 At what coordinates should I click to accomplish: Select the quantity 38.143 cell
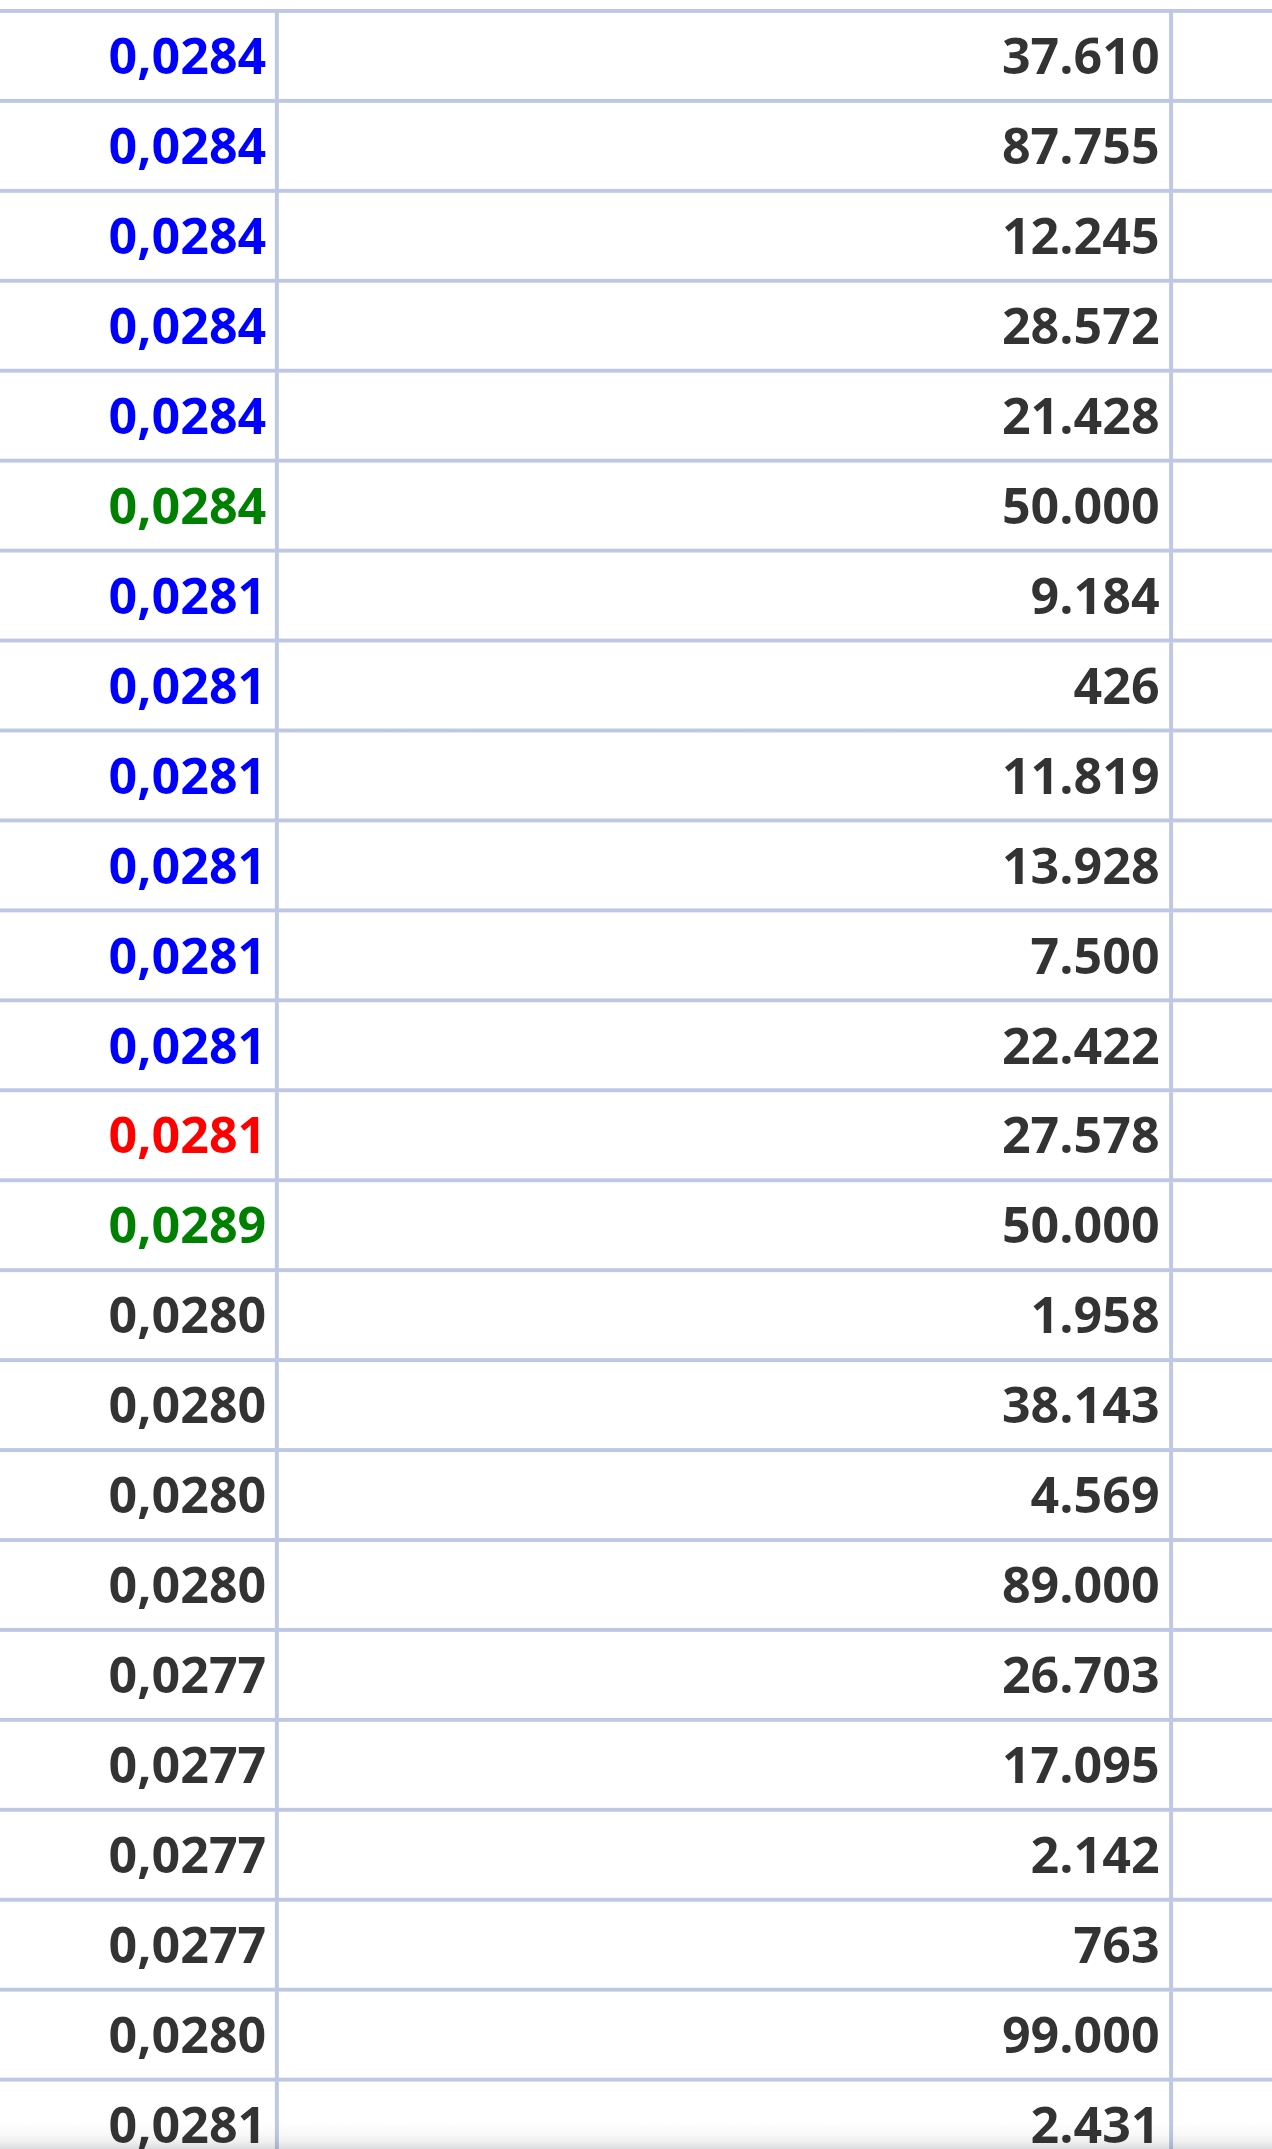(723, 1406)
